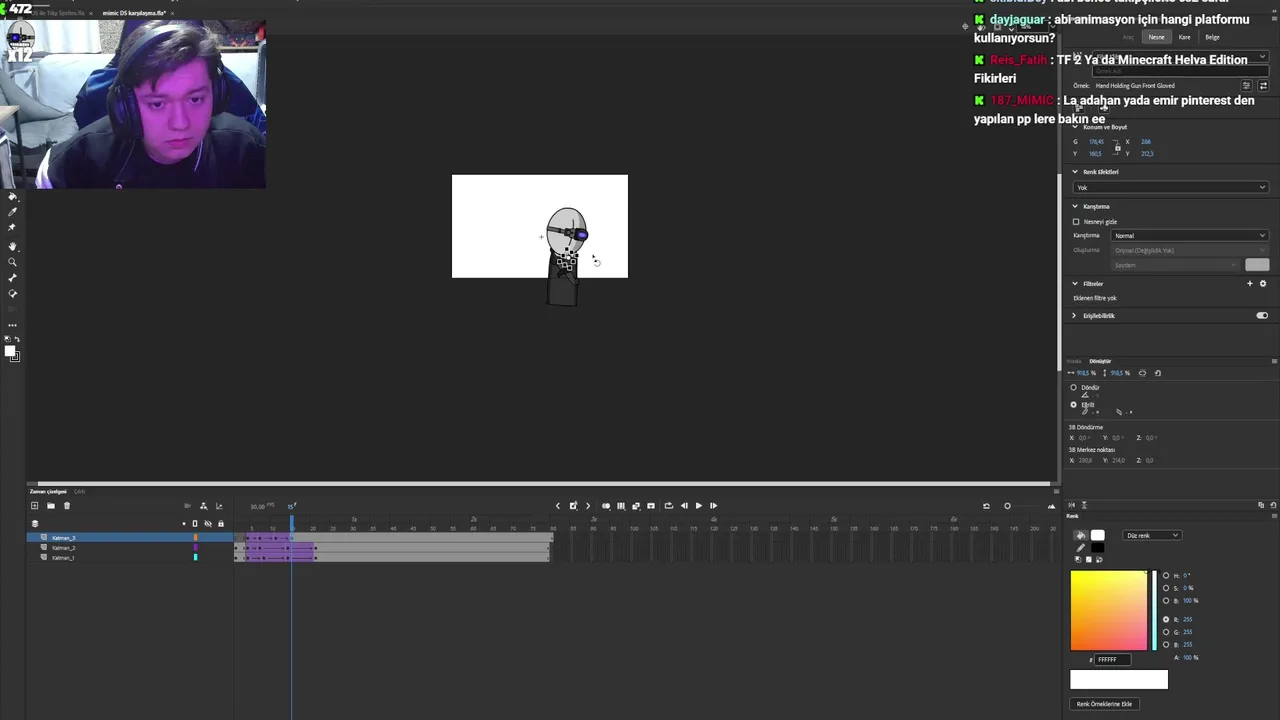Open the Renk Efektleri 'Yok' dropdown
Screen dimensions: 1280x720
(1170, 187)
